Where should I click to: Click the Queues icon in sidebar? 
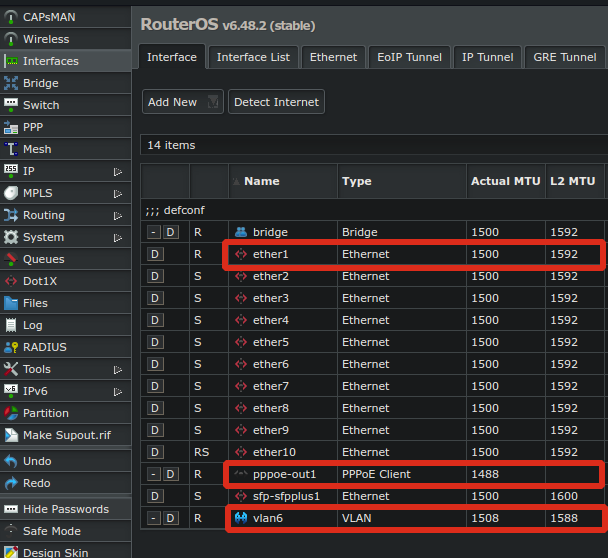point(12,259)
